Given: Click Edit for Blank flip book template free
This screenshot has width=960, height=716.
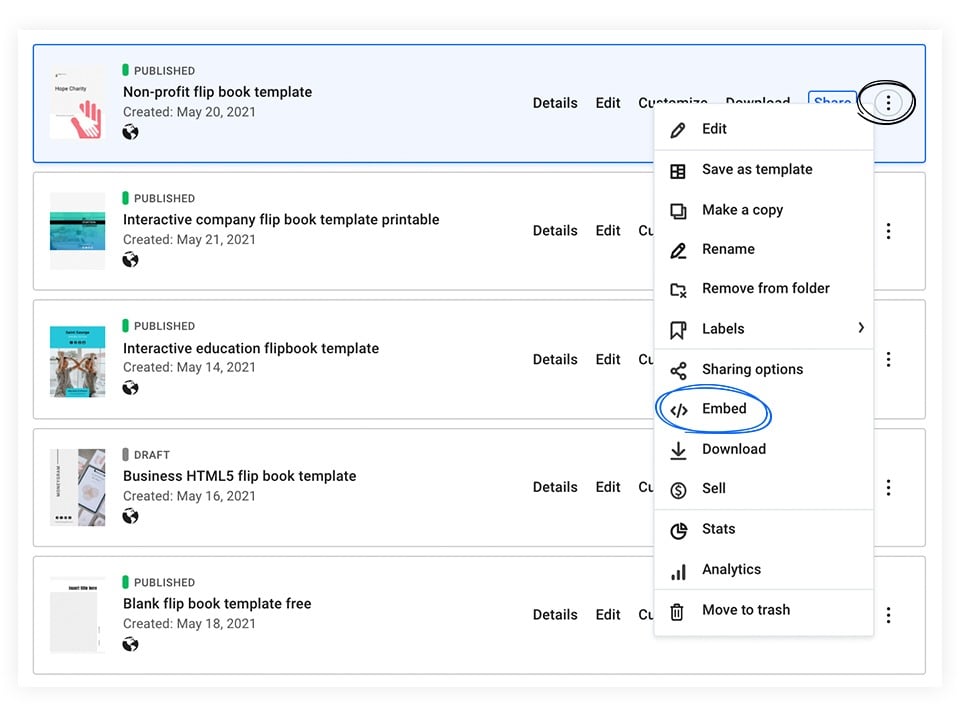Looking at the screenshot, I should tap(608, 615).
